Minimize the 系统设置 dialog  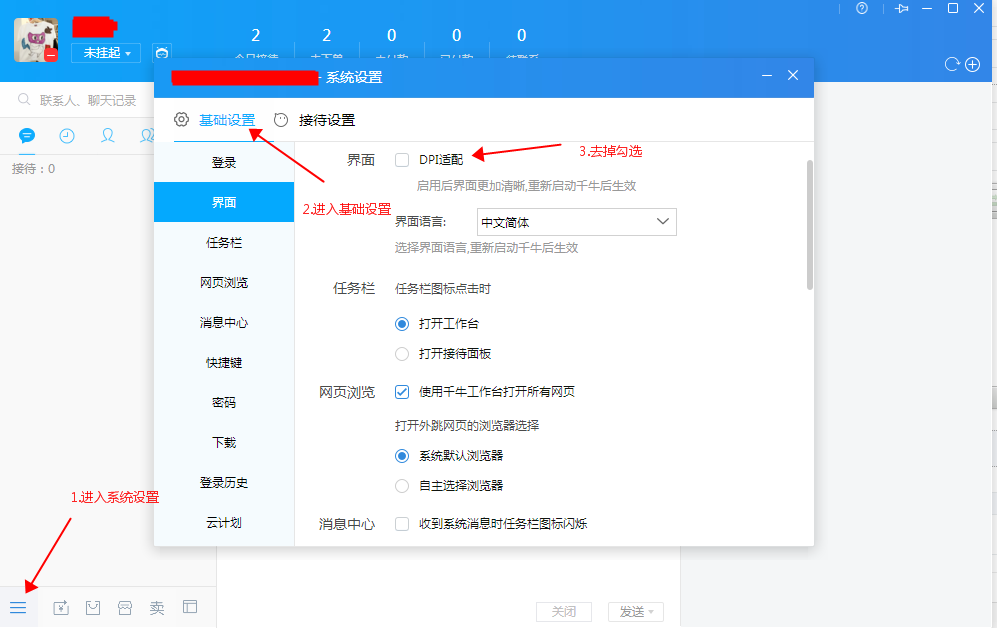point(767,75)
